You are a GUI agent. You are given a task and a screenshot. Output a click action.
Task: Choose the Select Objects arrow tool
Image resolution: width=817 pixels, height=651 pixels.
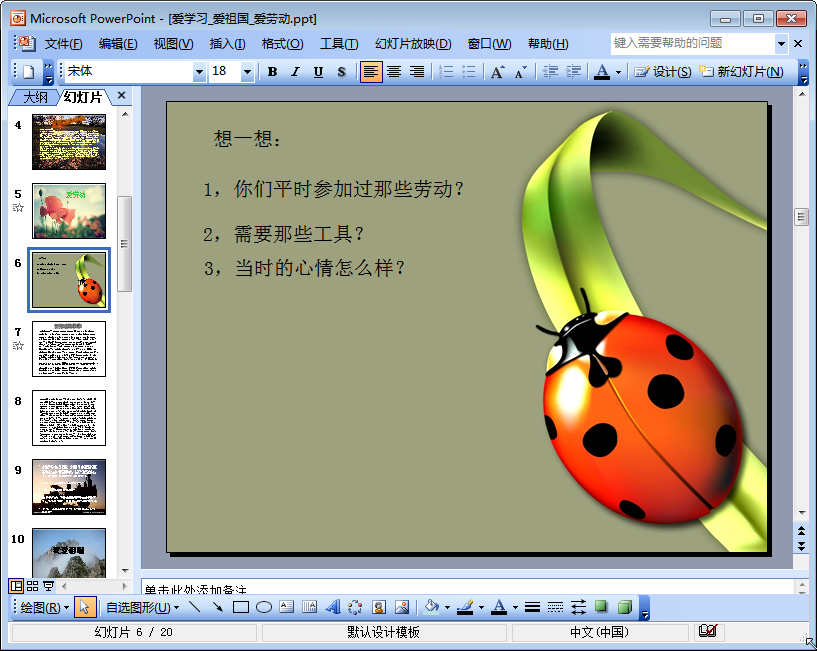pyautogui.click(x=85, y=607)
